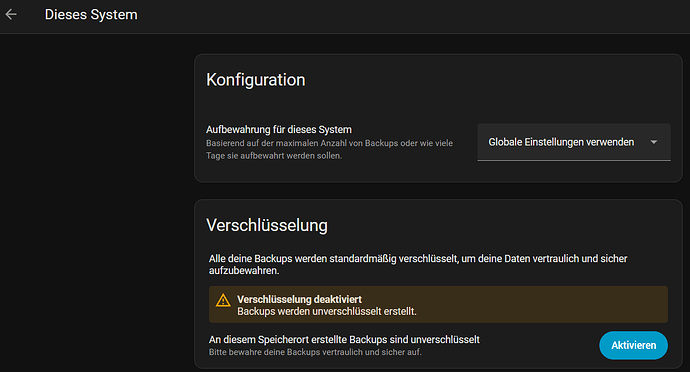Open the 'Globale Einstellungen verwenden' dropdown
The width and height of the screenshot is (690, 372).
574,142
